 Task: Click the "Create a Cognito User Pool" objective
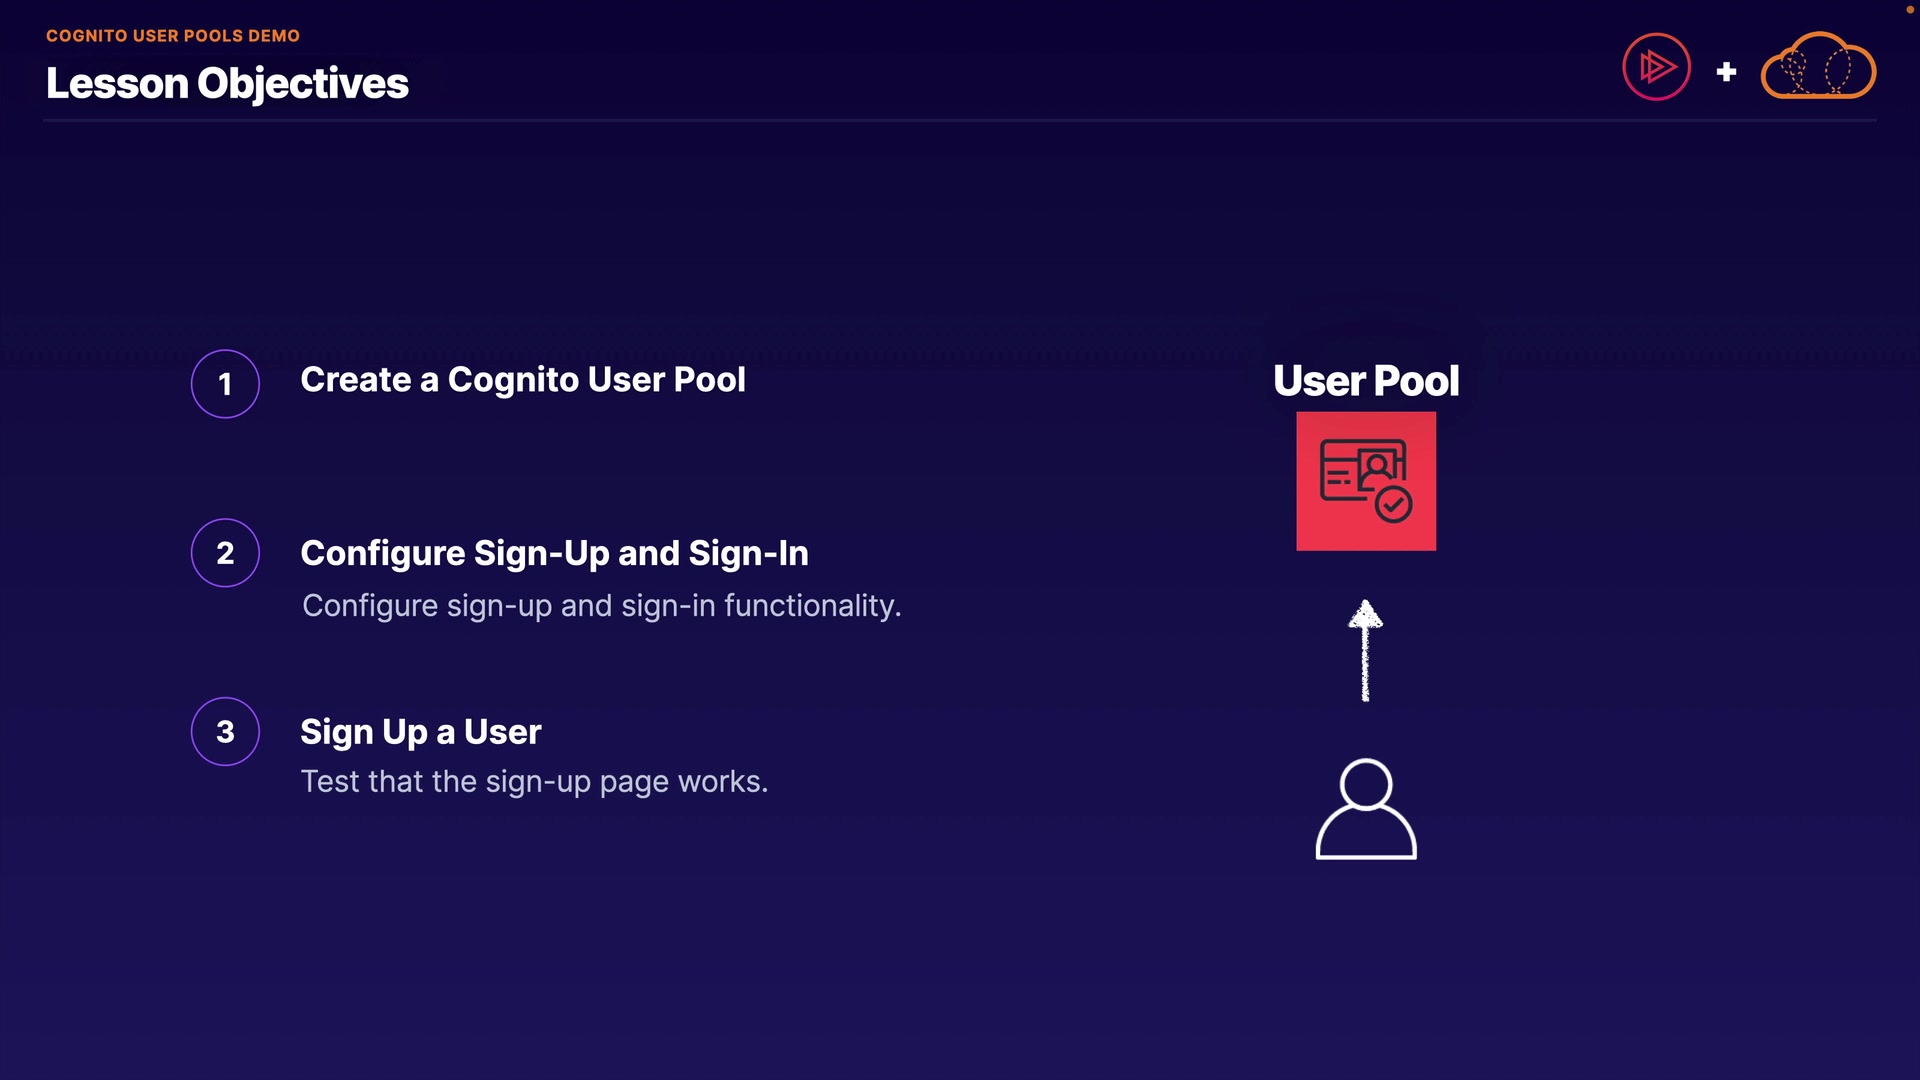(522, 380)
